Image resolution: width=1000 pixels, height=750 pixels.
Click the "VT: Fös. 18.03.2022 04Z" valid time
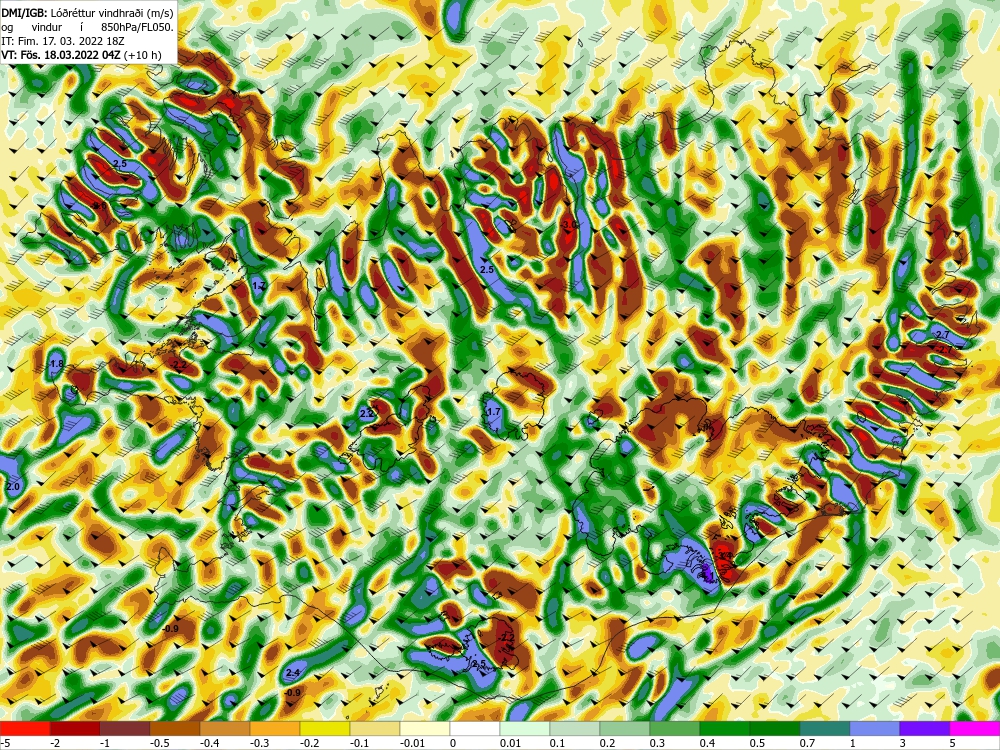[x=61, y=55]
